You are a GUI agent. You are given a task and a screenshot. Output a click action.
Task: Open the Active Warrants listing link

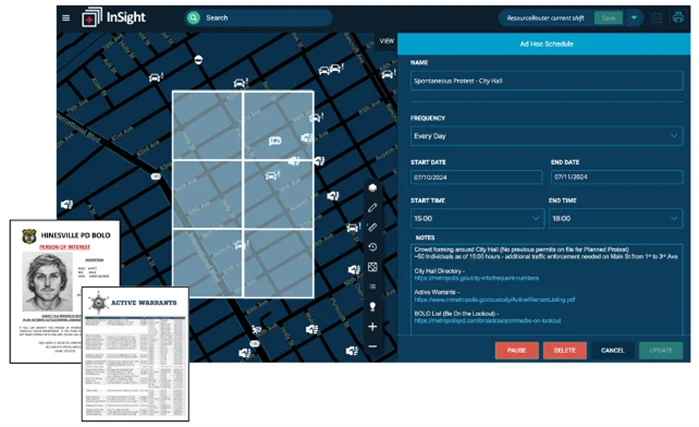pyautogui.click(x=494, y=300)
